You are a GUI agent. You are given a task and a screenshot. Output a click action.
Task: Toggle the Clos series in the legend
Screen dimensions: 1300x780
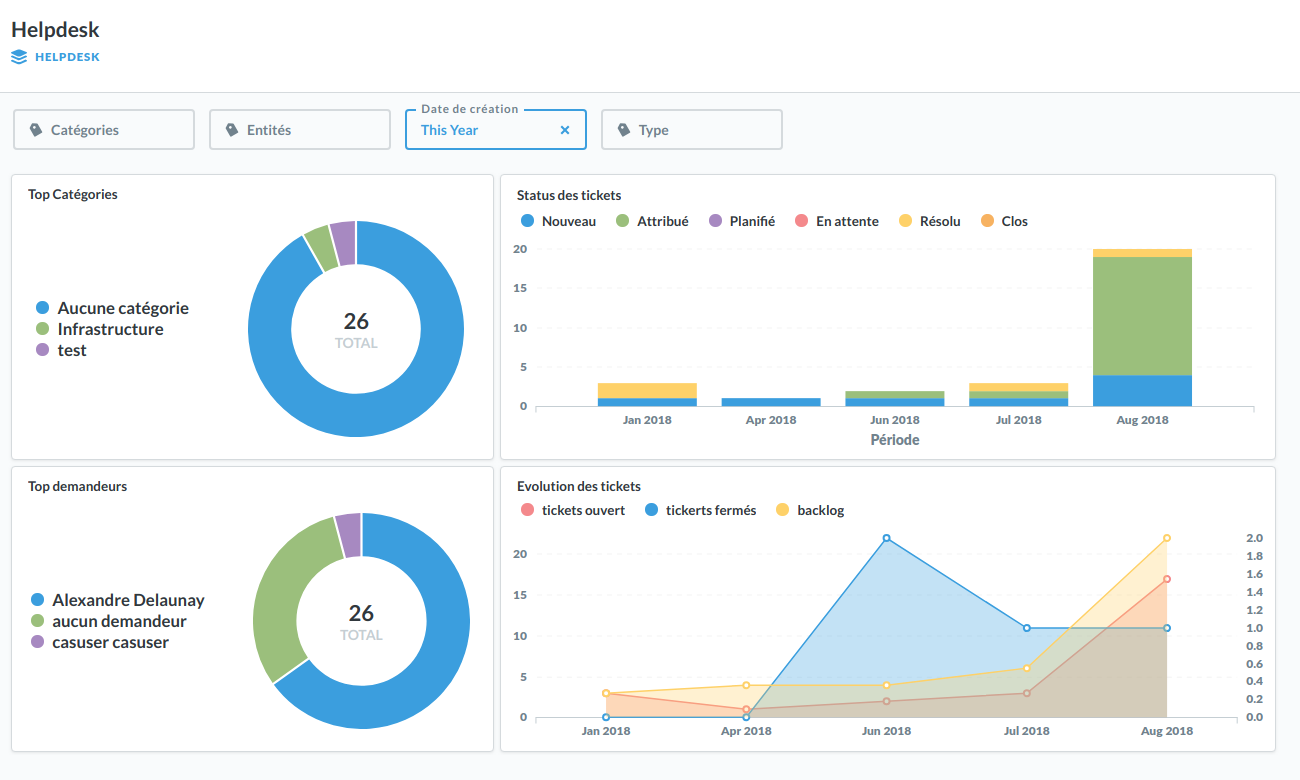[1004, 221]
